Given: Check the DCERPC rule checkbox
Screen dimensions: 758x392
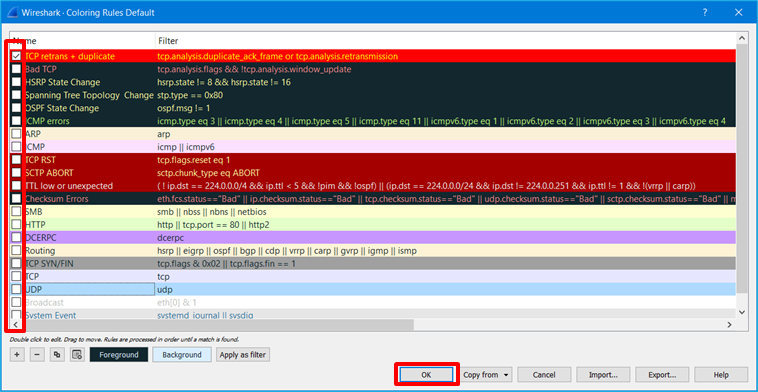Looking at the screenshot, I should pyautogui.click(x=16, y=237).
